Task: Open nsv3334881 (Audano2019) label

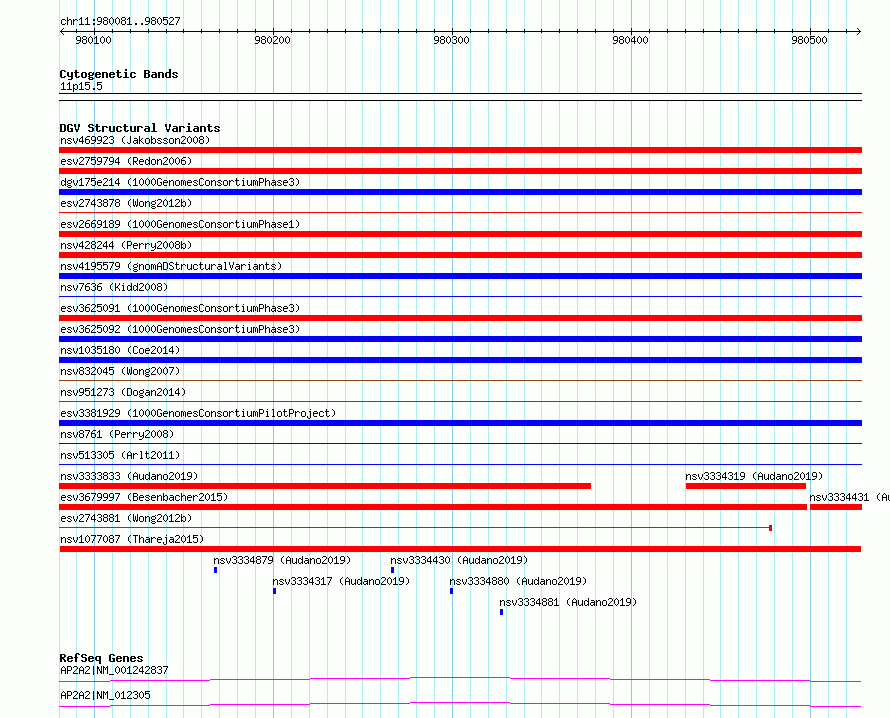Action: (x=568, y=602)
